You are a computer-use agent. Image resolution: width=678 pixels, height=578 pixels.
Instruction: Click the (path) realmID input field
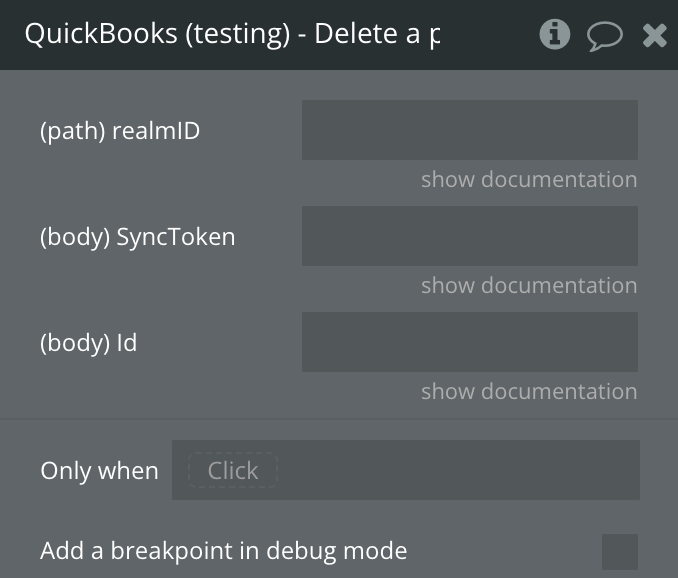pyautogui.click(x=470, y=130)
